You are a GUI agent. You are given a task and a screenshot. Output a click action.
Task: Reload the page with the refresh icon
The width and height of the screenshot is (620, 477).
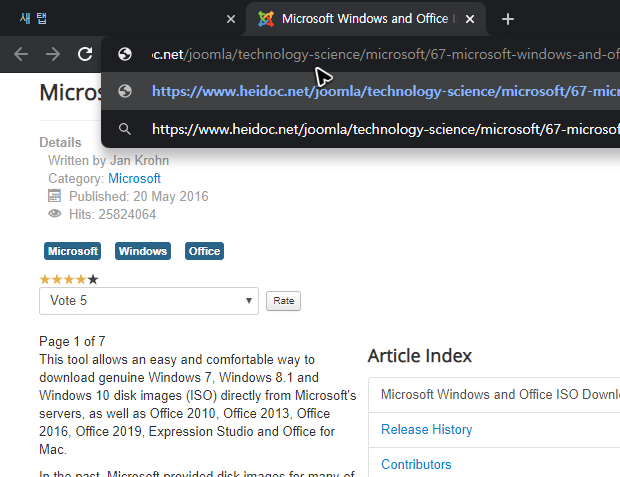[85, 54]
